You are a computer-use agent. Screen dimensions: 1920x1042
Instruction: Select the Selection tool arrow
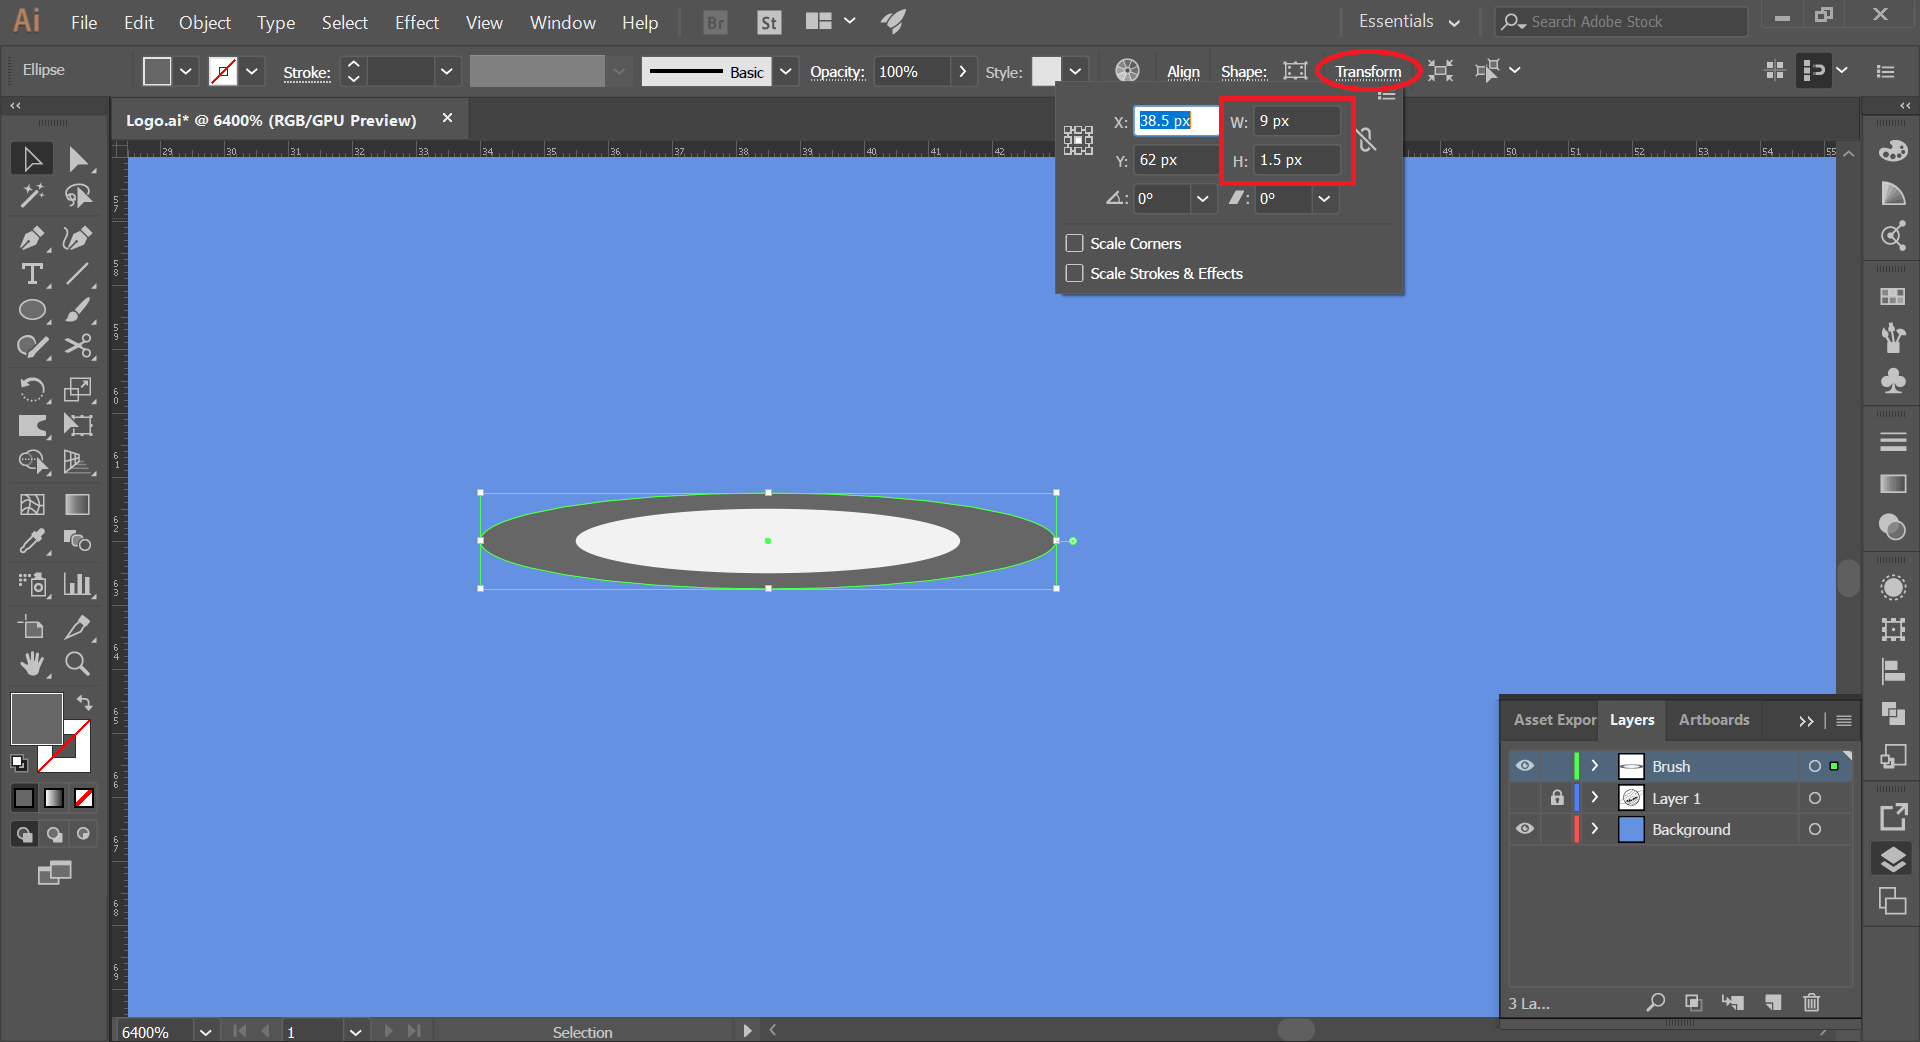(32, 159)
